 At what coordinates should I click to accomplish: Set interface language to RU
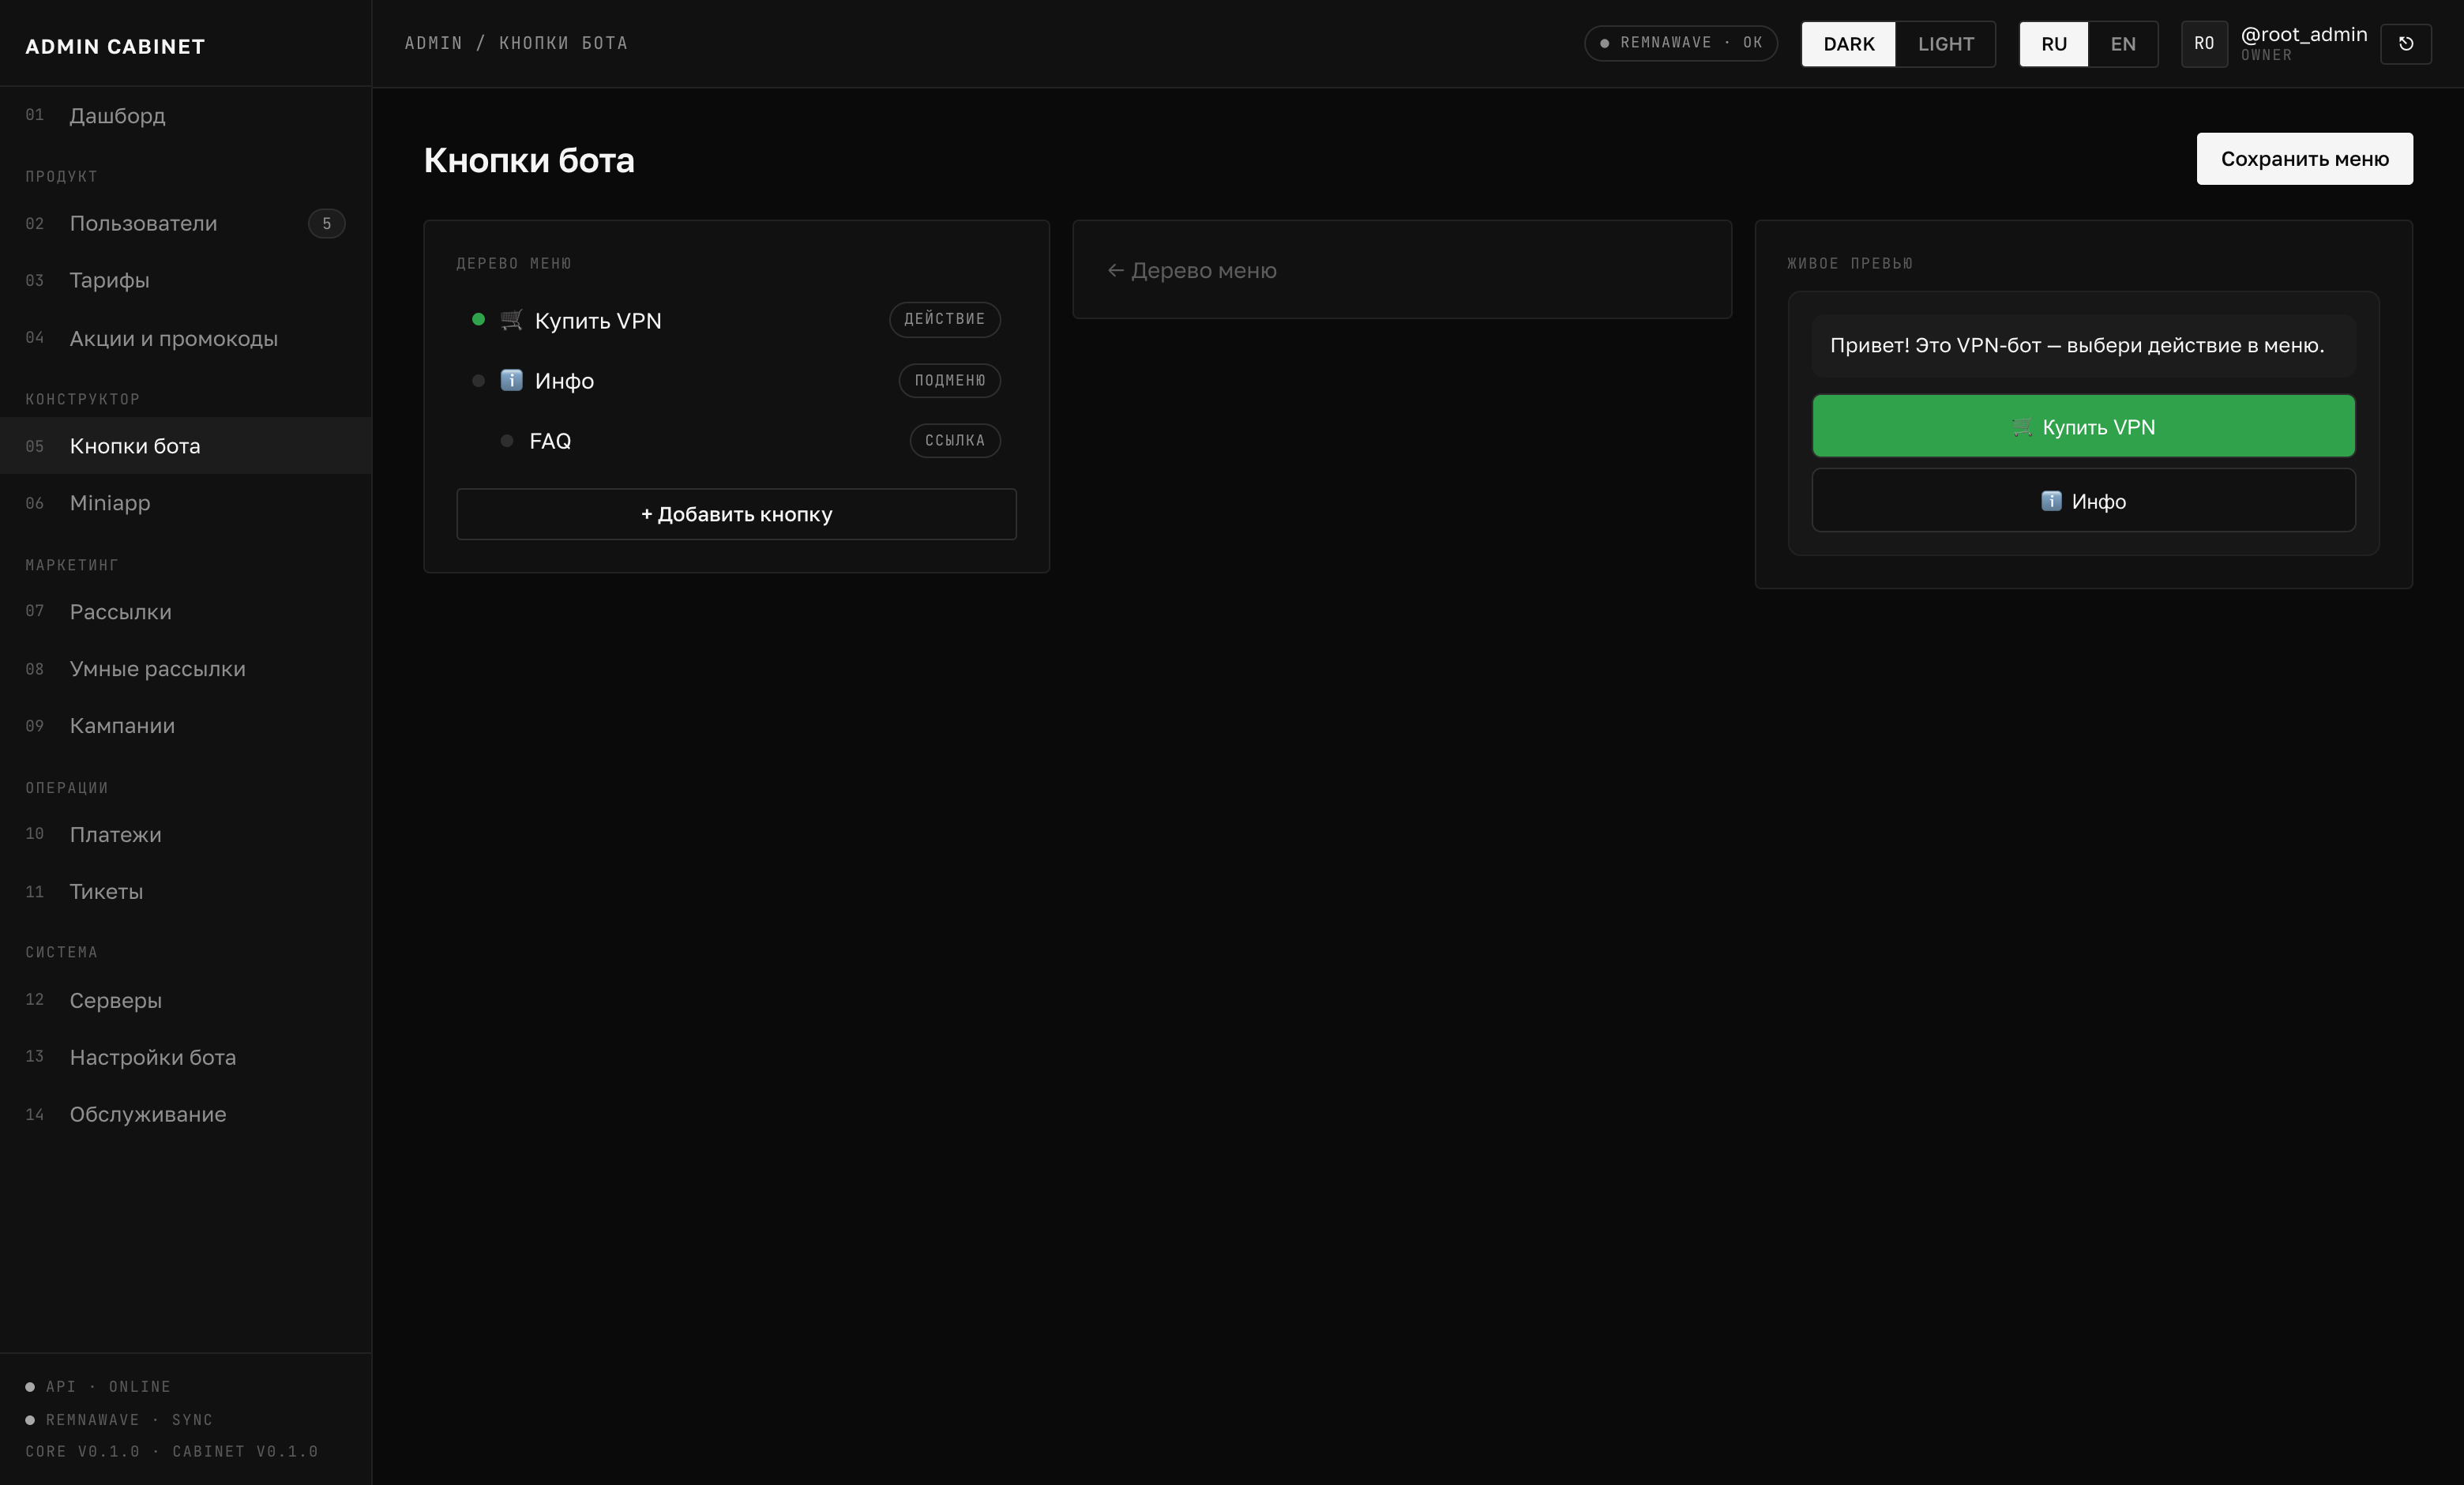(x=2053, y=44)
